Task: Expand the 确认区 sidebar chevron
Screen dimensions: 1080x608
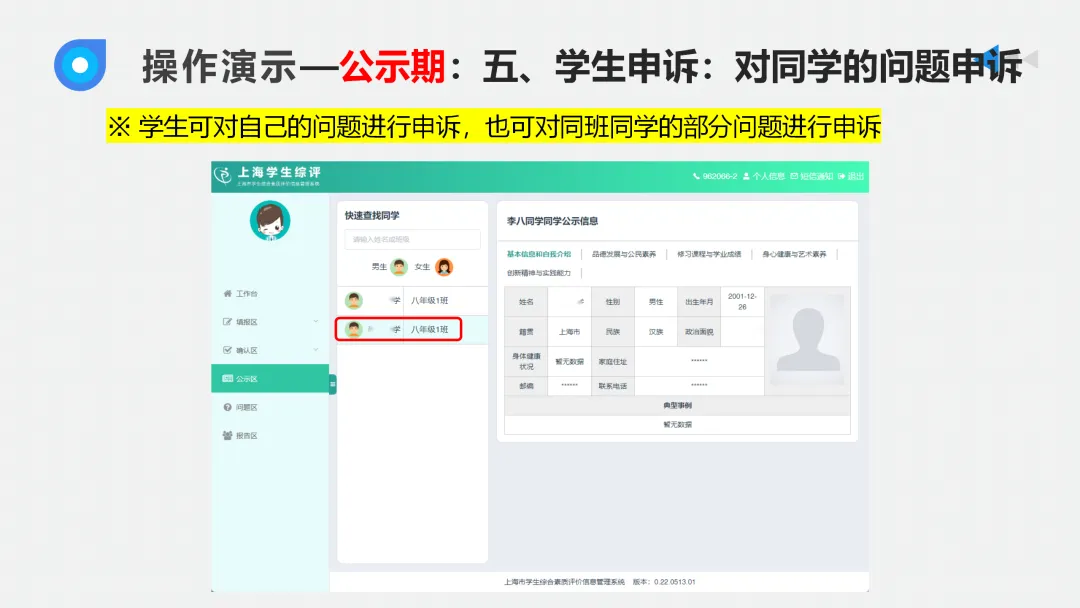Action: tap(315, 348)
